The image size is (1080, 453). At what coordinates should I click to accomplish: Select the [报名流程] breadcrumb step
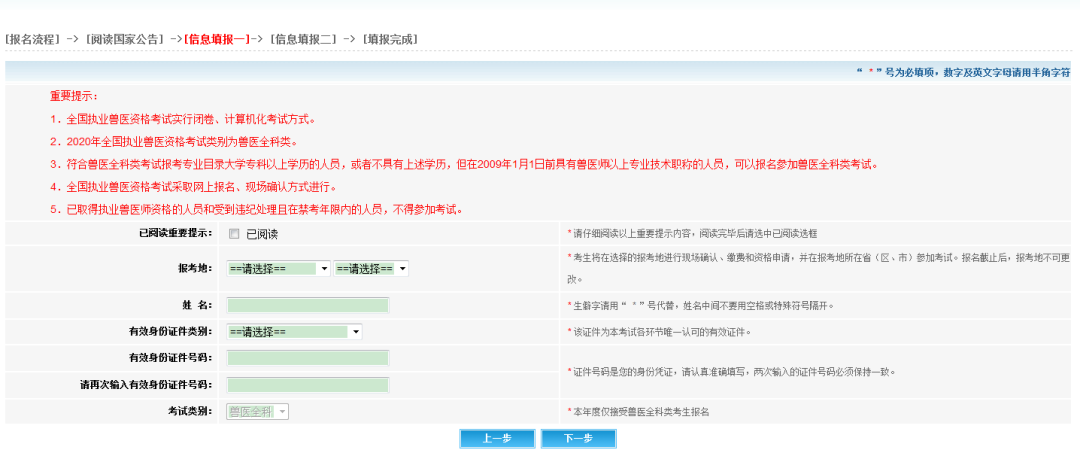click(x=32, y=39)
